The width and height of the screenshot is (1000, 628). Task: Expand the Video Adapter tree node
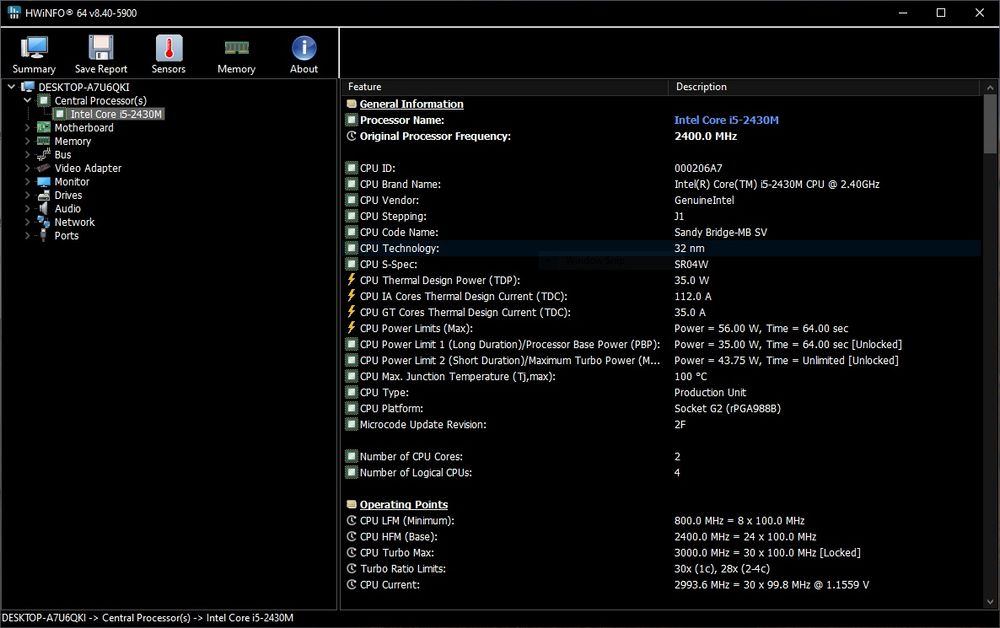coord(27,168)
